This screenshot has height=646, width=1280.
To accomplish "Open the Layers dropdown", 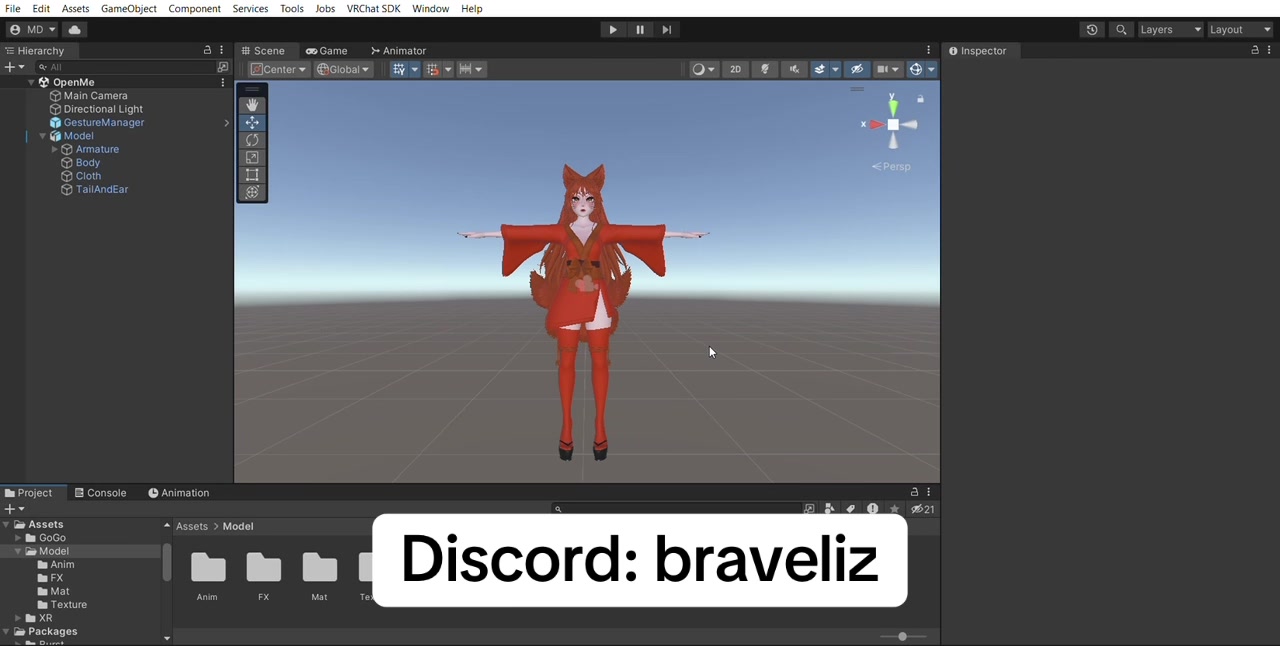I will point(1170,30).
